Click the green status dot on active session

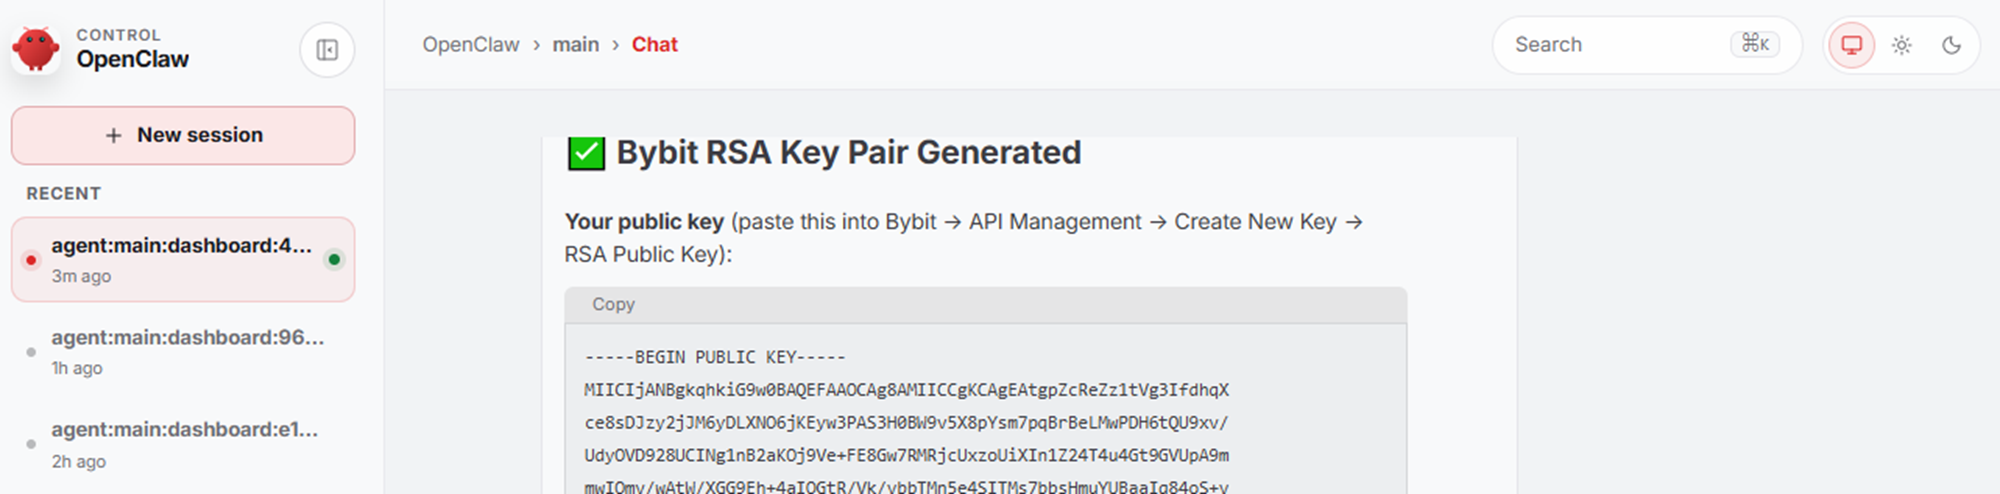point(334,260)
